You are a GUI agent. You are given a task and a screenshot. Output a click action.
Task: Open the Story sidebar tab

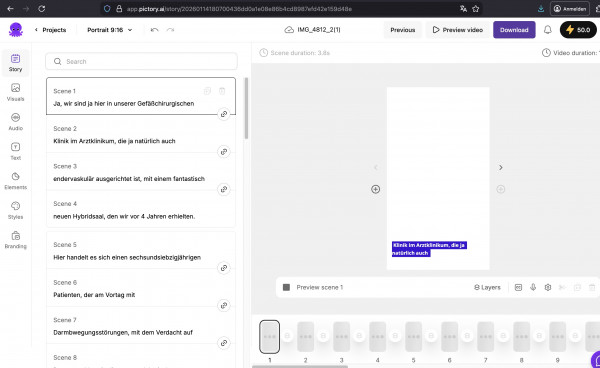point(15,63)
